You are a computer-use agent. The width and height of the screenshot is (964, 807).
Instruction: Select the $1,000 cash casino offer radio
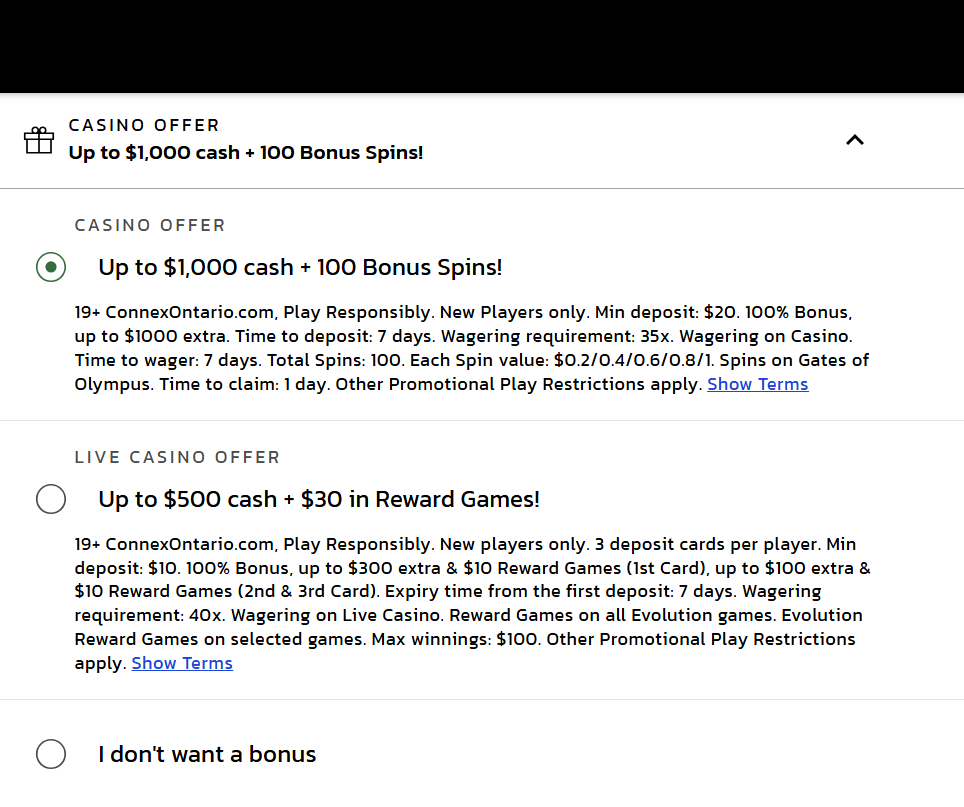point(51,267)
